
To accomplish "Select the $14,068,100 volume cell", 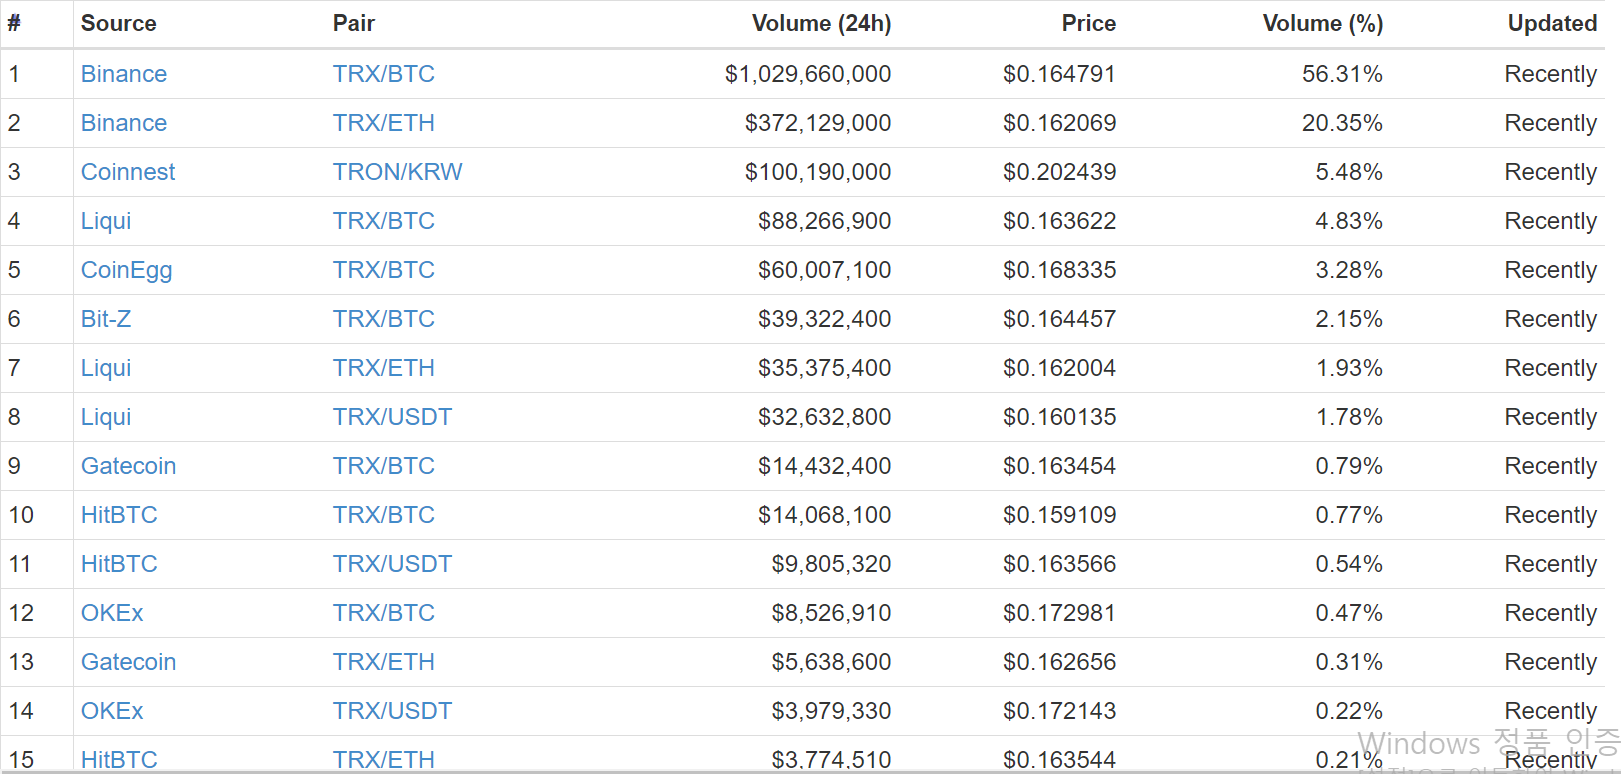I will coord(825,515).
